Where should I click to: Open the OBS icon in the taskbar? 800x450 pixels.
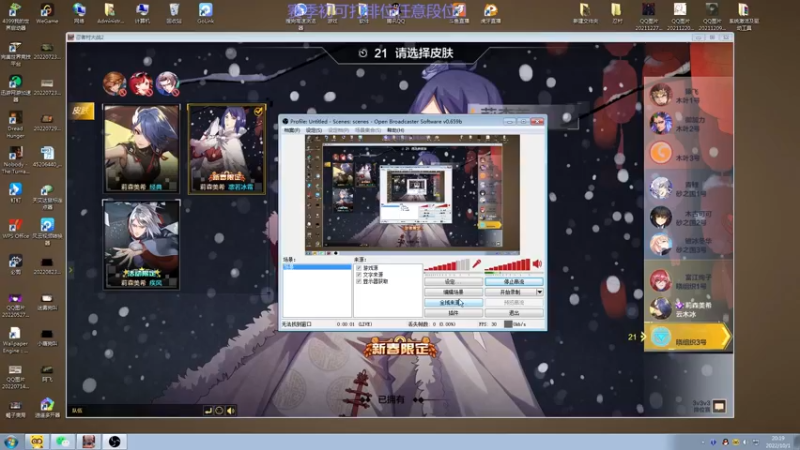[114, 441]
